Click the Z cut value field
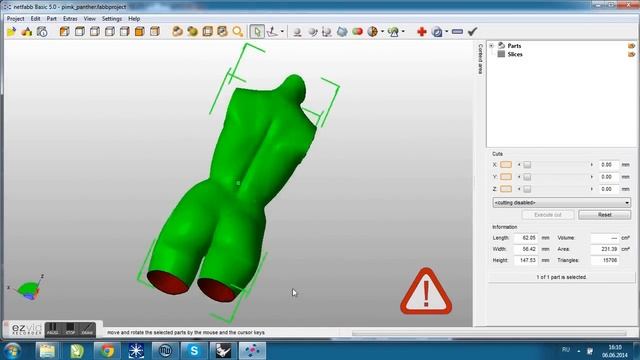The height and width of the screenshot is (360, 640). click(x=608, y=189)
